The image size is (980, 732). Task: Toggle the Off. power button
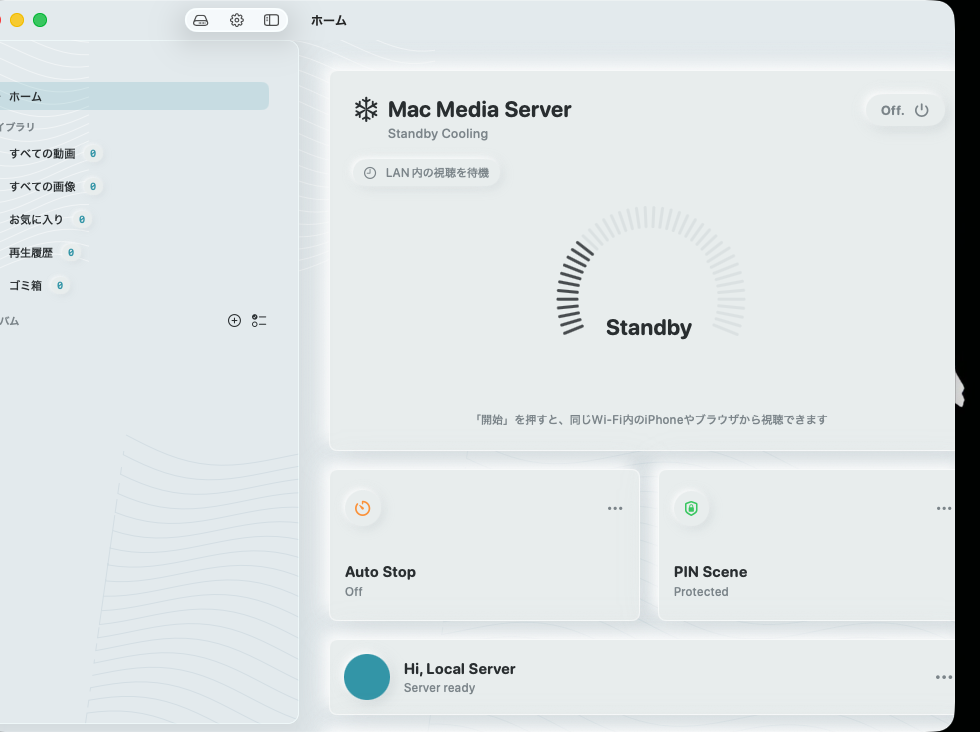904,111
